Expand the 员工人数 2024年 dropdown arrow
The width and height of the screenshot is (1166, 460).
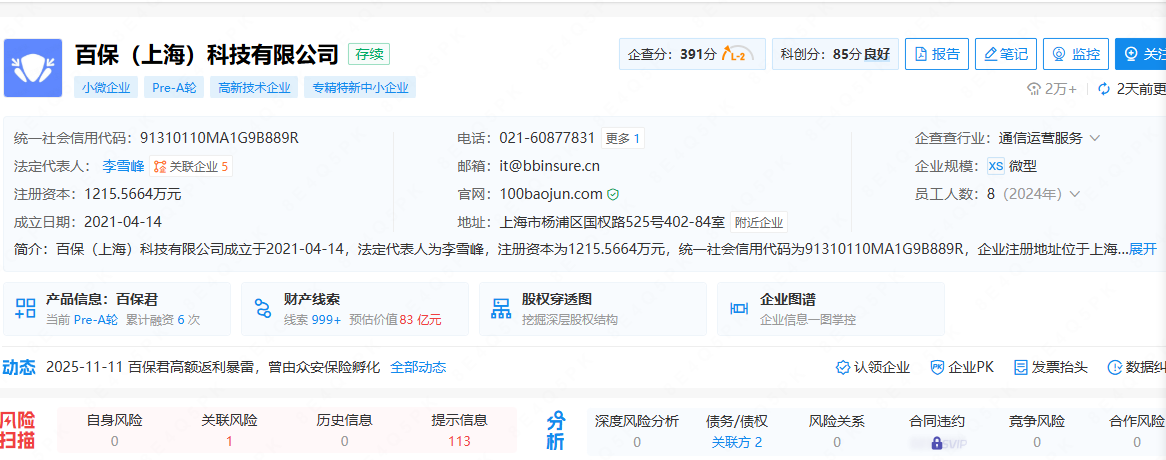click(x=1074, y=195)
